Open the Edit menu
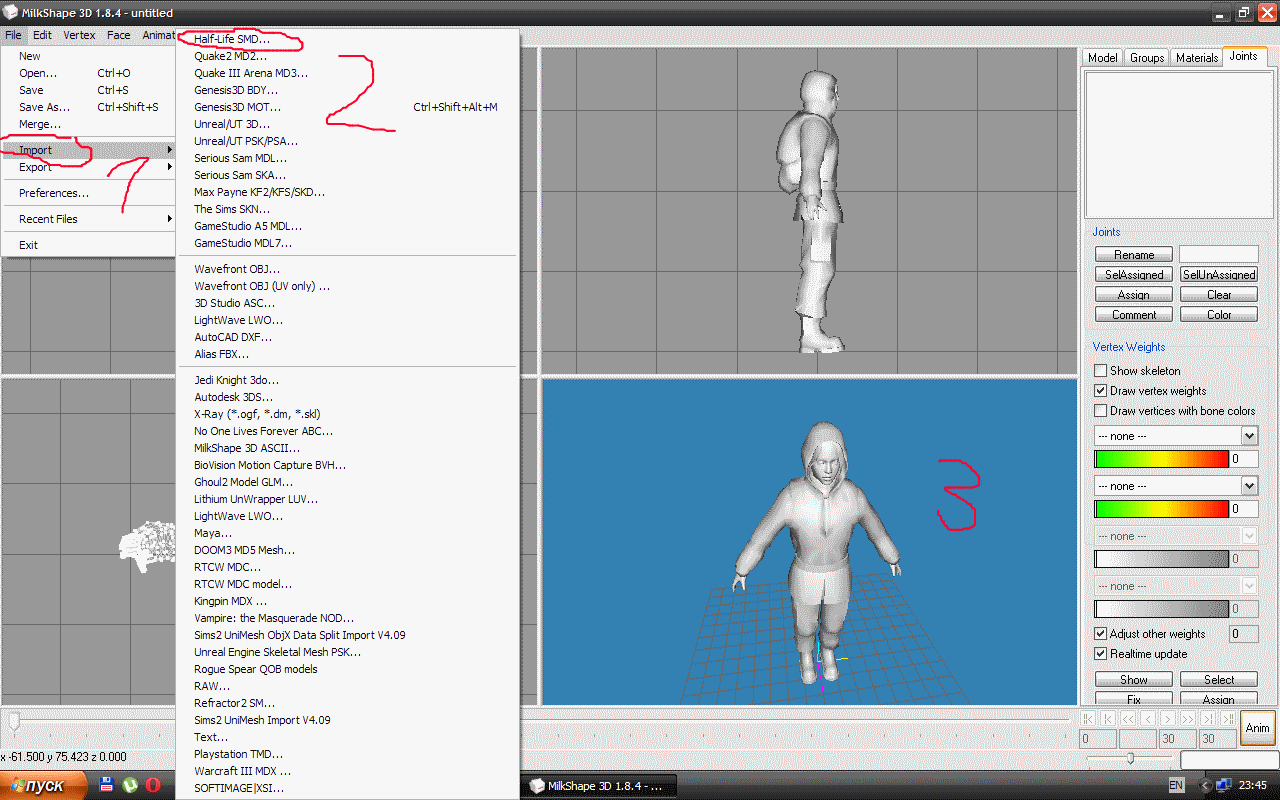1280x800 pixels. coord(42,35)
